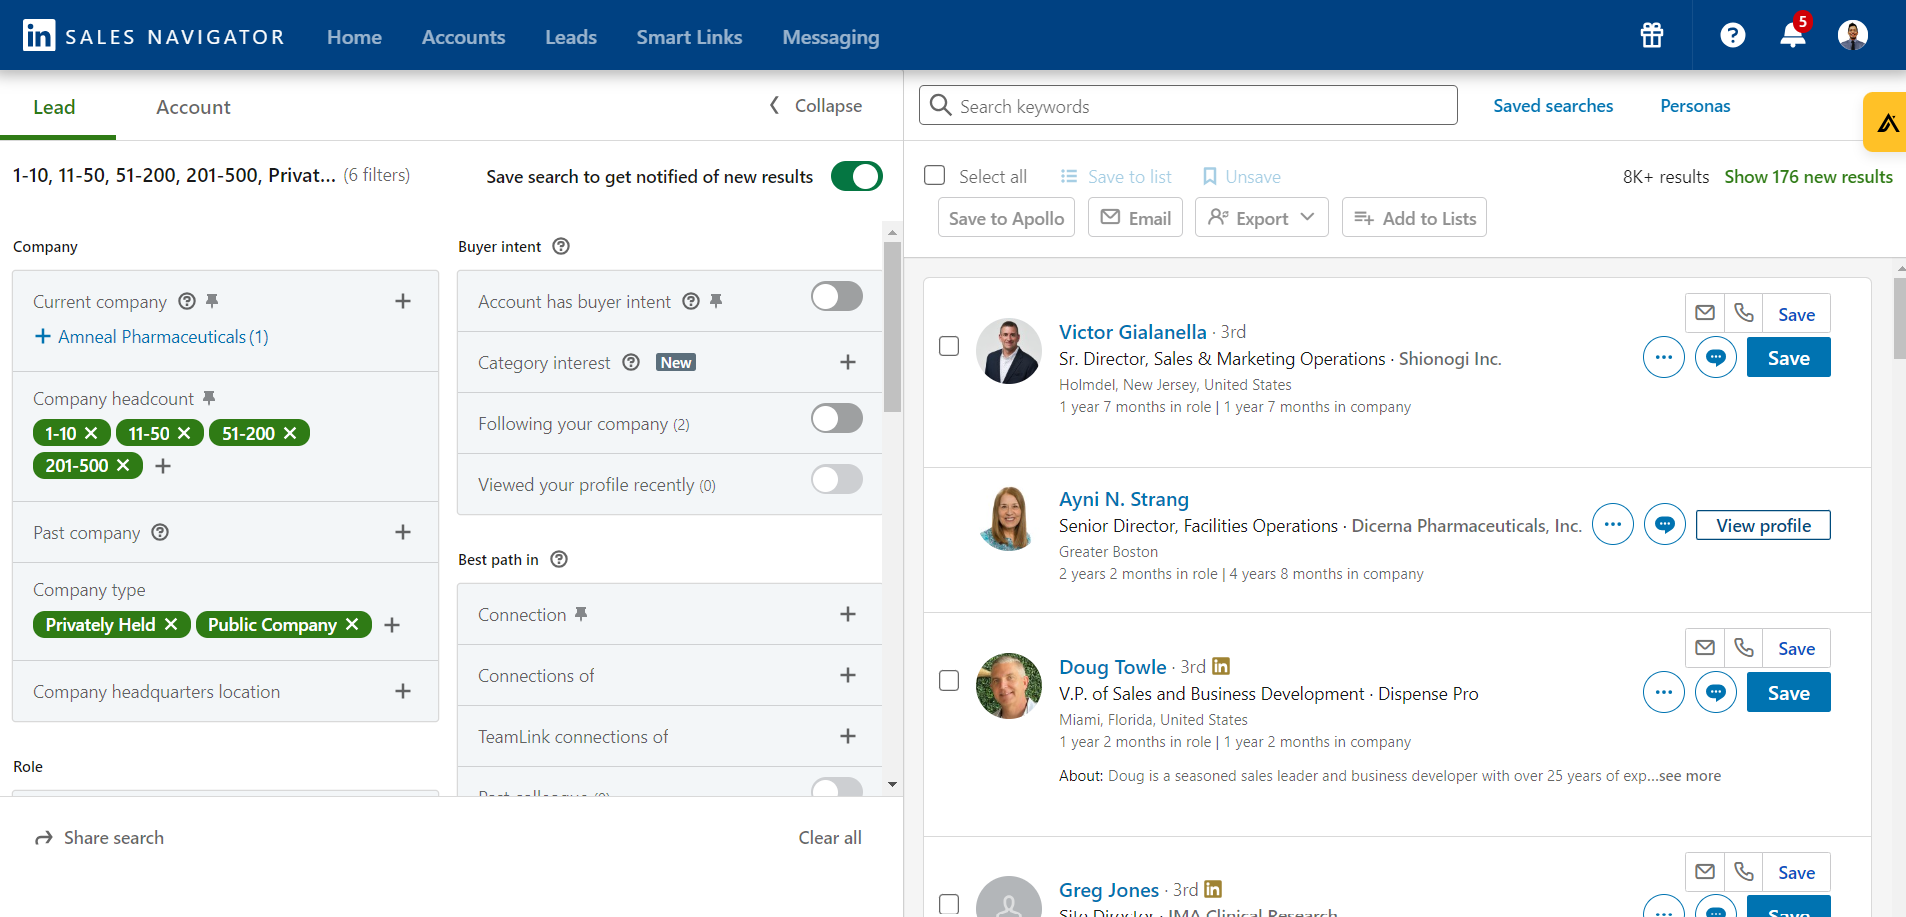The image size is (1906, 917).
Task: Remove the Privately Held chip
Action: (171, 624)
